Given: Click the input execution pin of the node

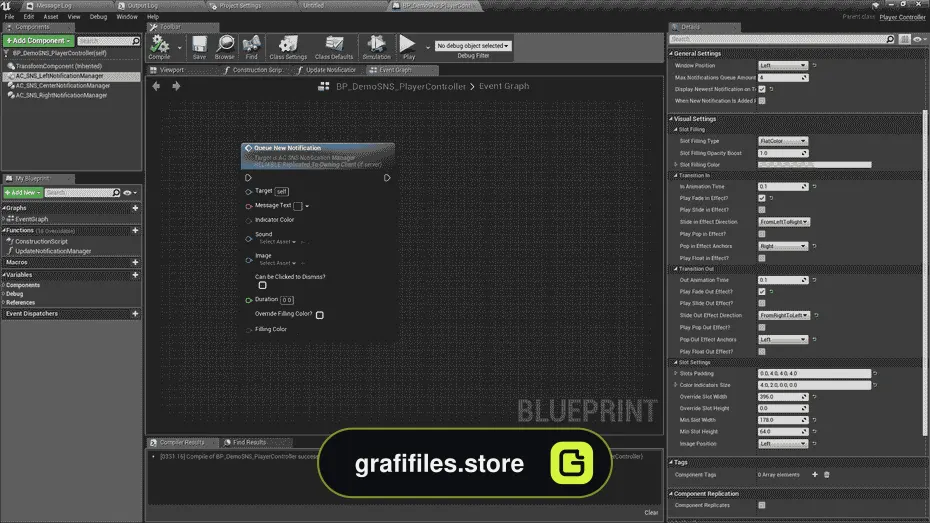Looking at the screenshot, I should [248, 177].
